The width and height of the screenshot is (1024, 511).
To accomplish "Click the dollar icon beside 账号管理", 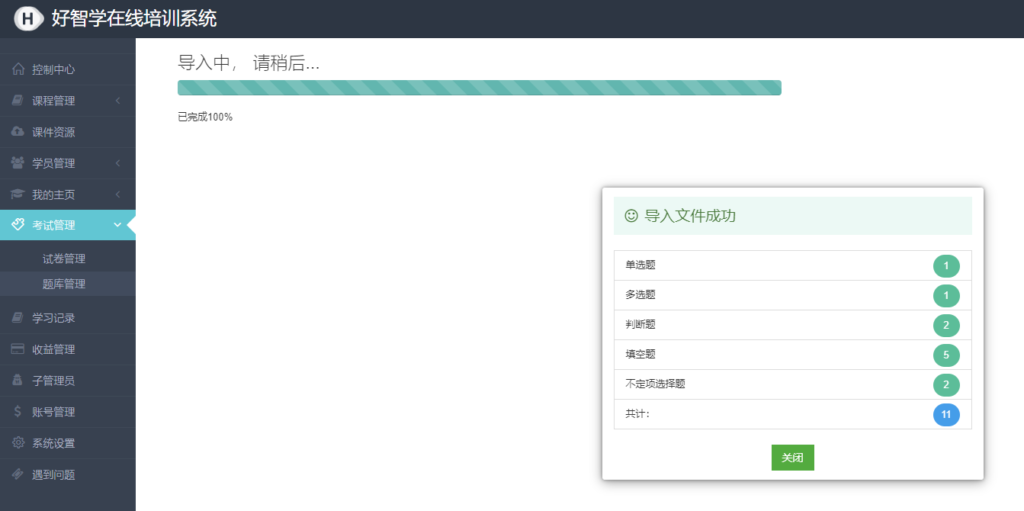I will (18, 412).
